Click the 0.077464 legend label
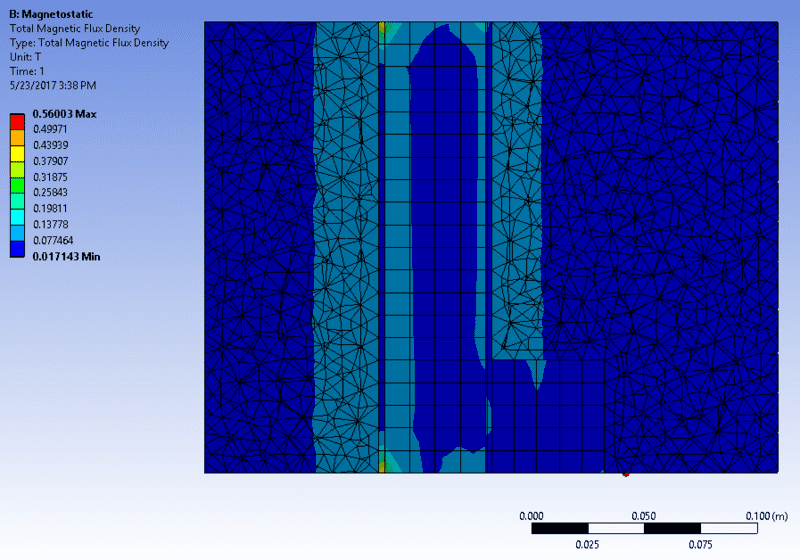The height and width of the screenshot is (560, 800). coord(56,241)
